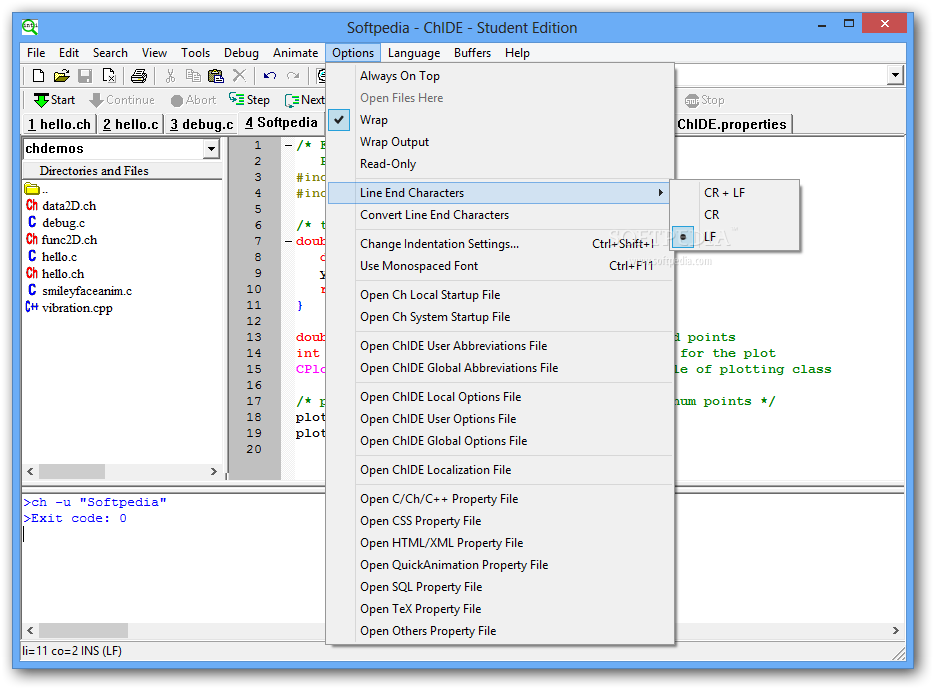
Task: Click the Paste clipboard icon
Action: click(x=216, y=76)
